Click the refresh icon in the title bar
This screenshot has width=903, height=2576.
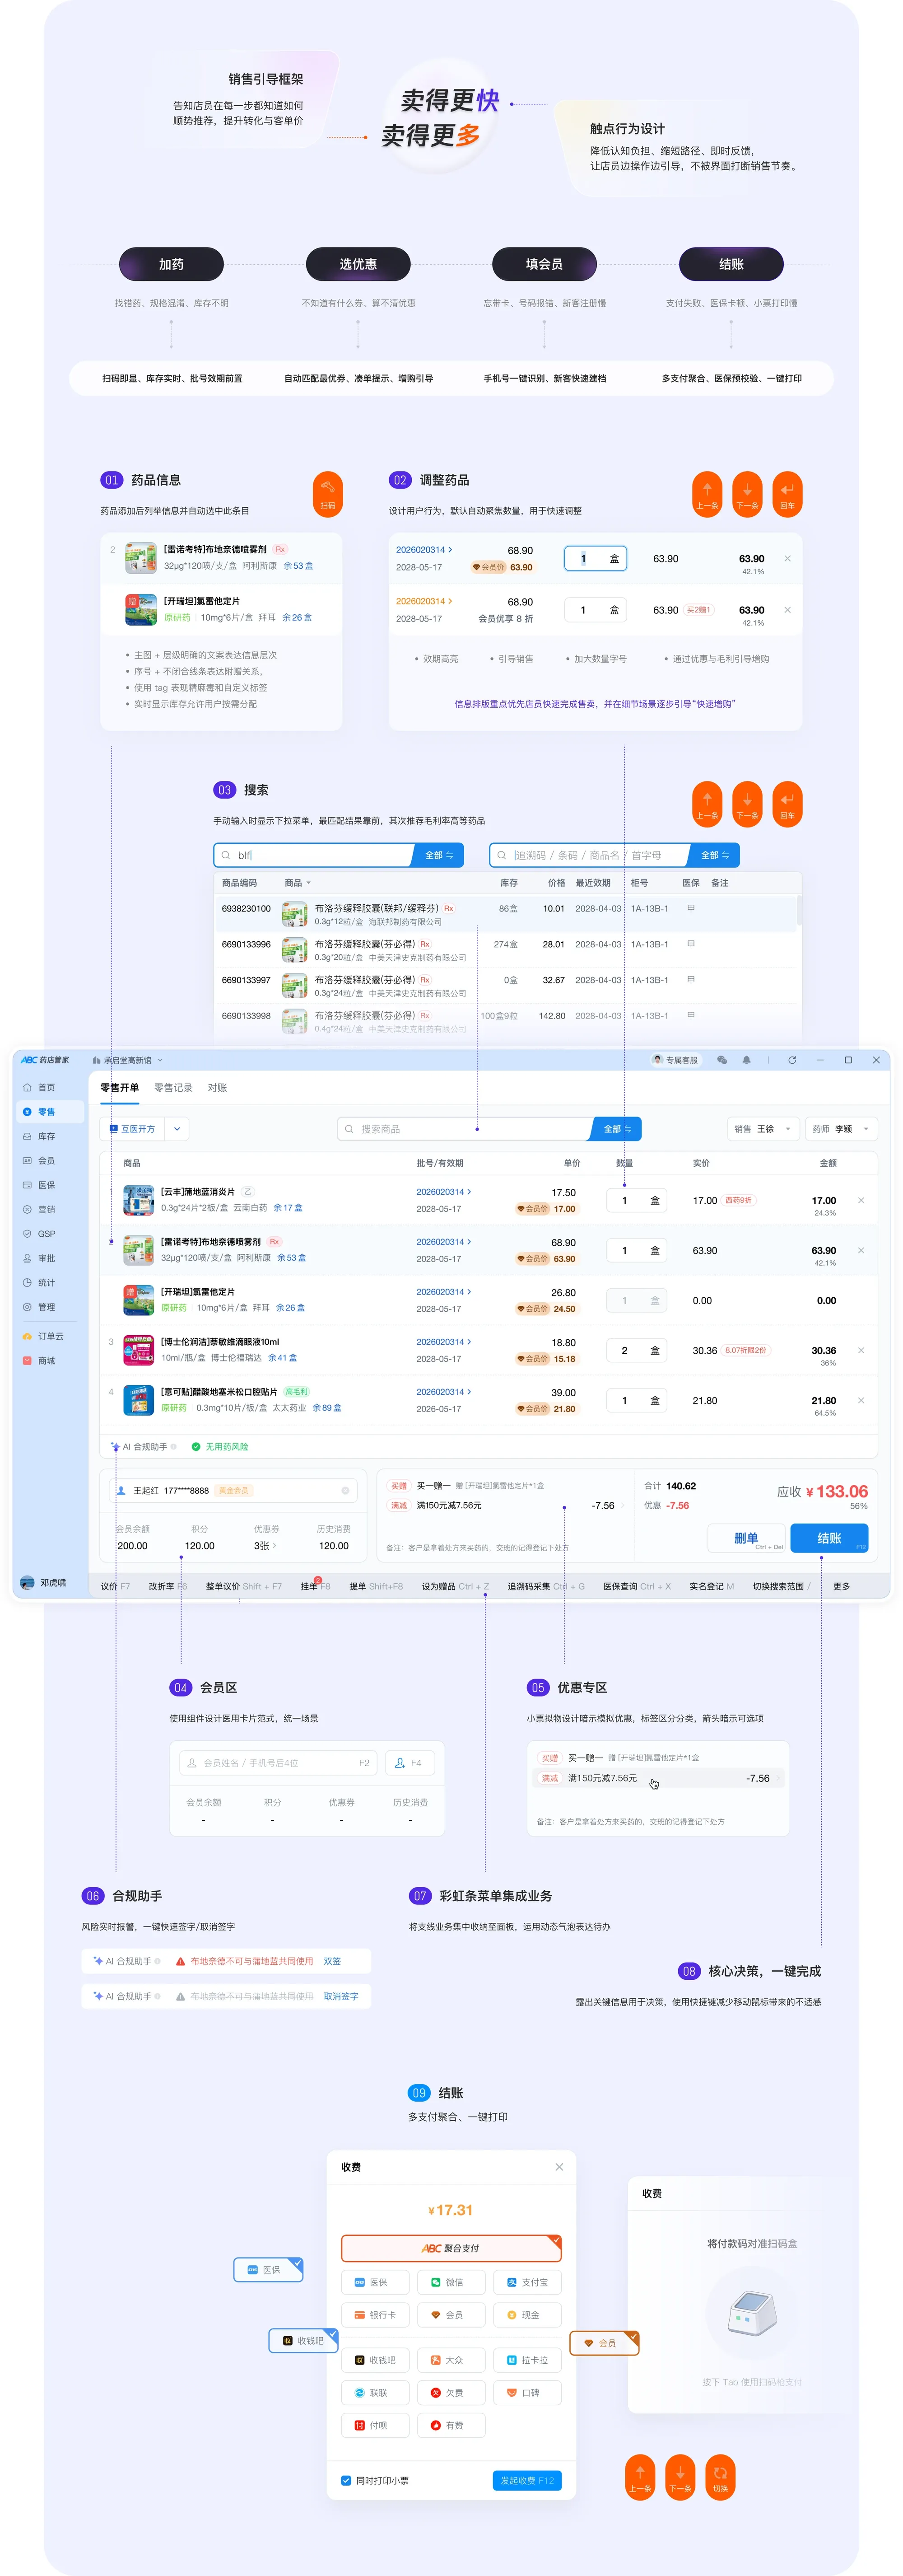click(x=792, y=1060)
